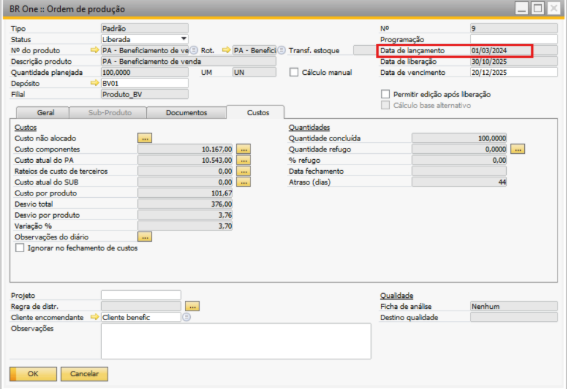Open link arrow beside Depósito field
This screenshot has height=390, width=567.
[x=94, y=83]
